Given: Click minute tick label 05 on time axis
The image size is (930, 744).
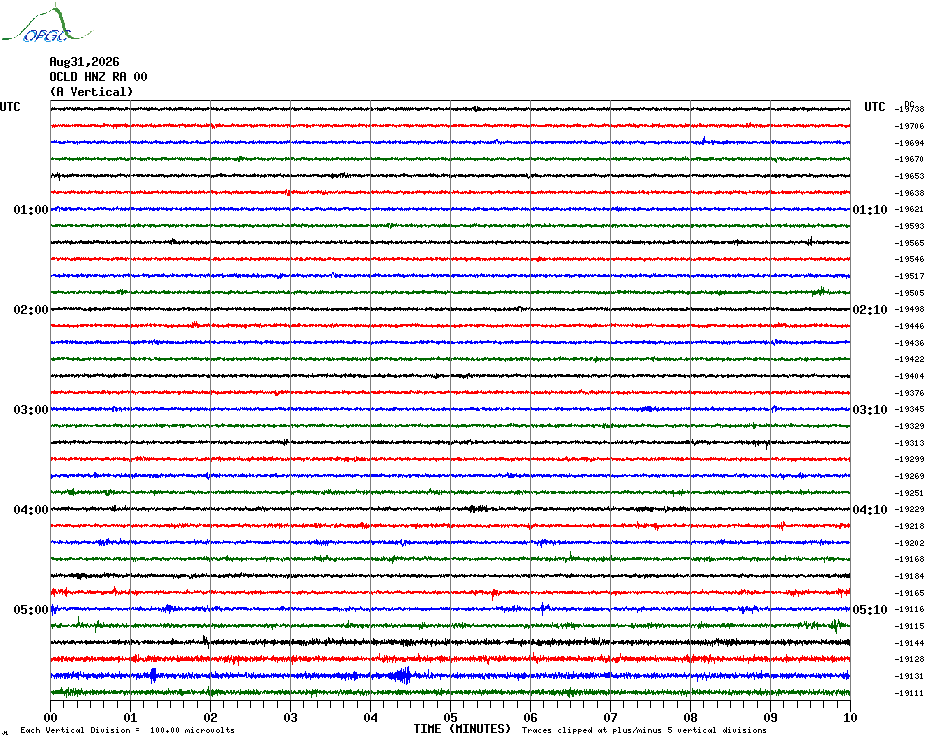Looking at the screenshot, I should tap(451, 717).
